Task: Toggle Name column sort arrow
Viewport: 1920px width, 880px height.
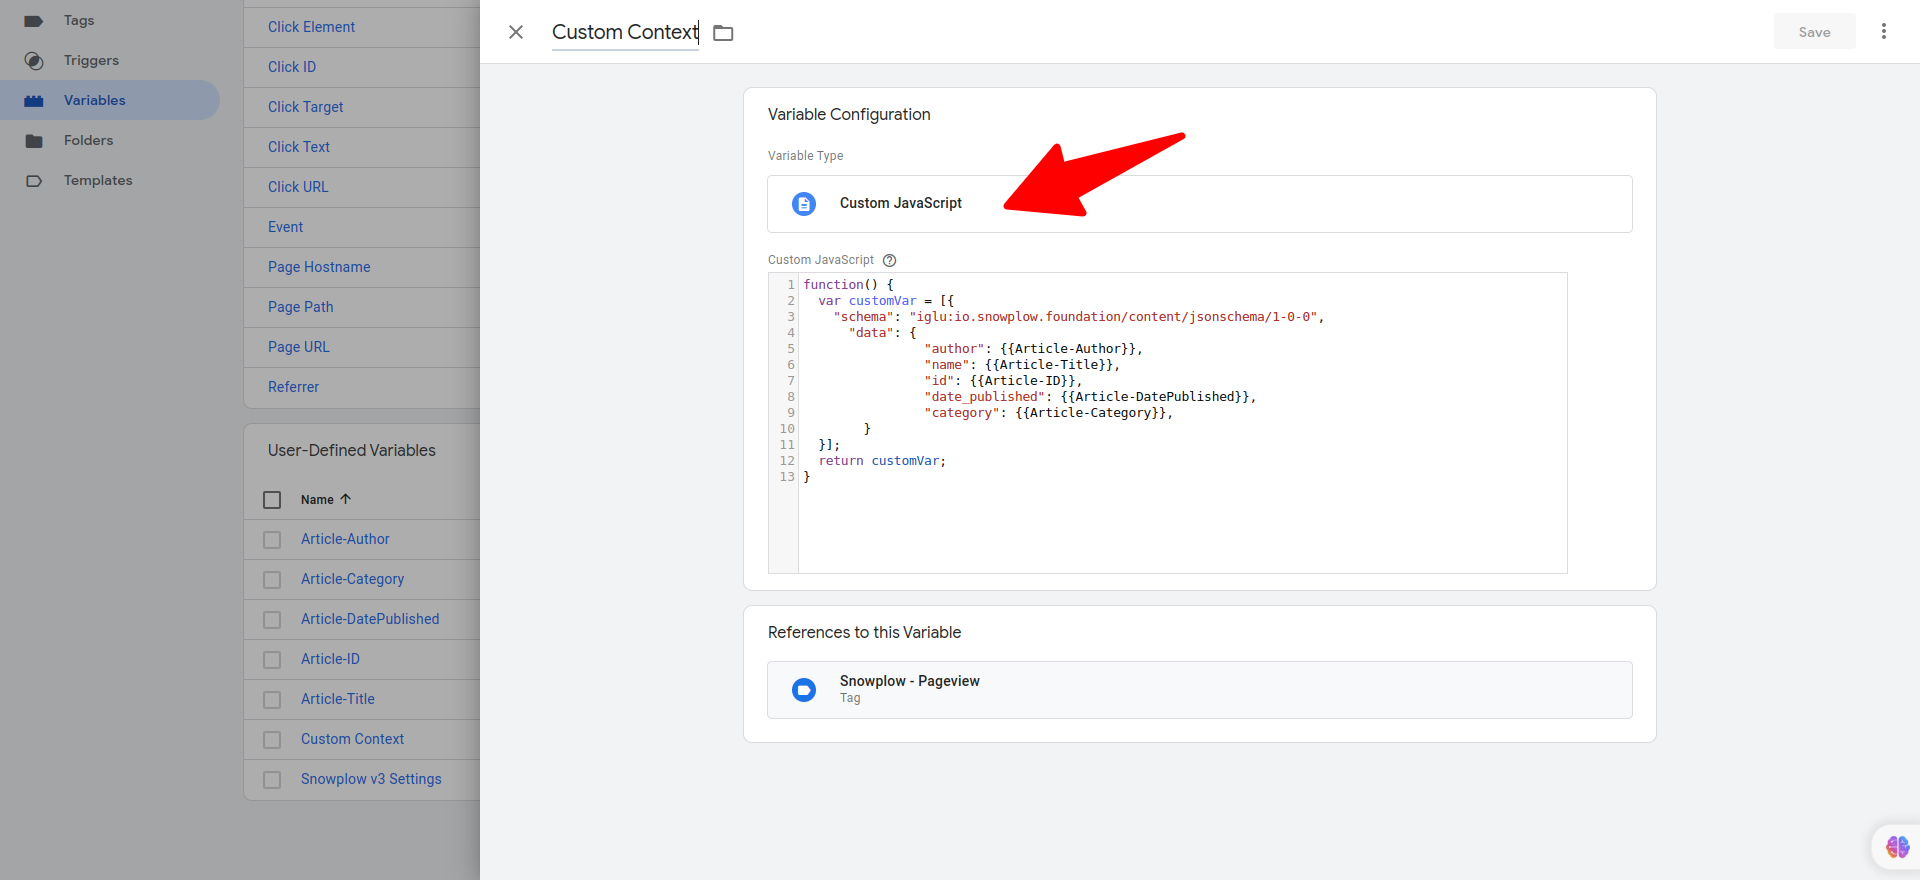Action: pos(345,499)
